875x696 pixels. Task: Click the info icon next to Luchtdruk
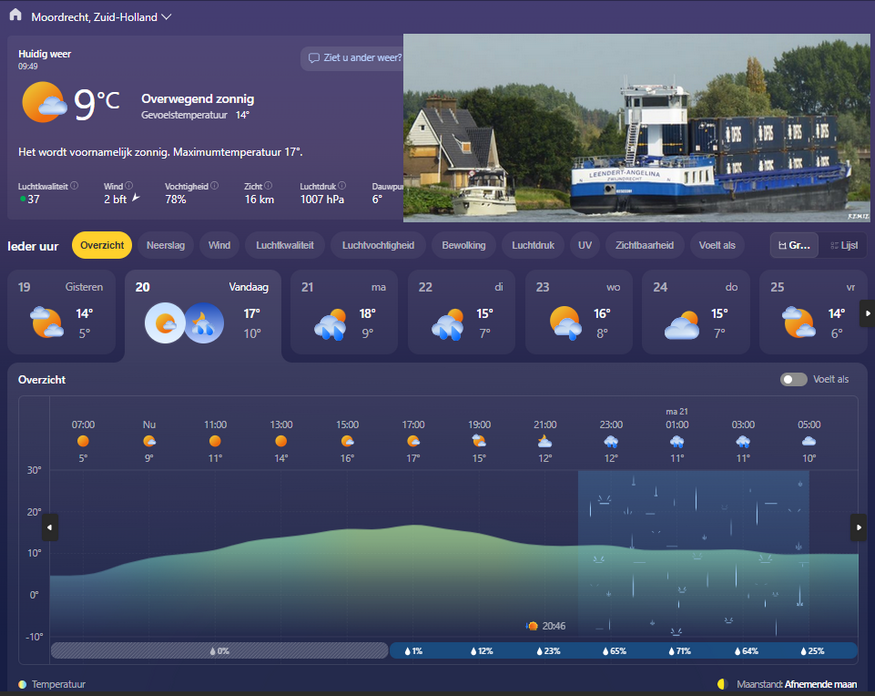pos(342,185)
